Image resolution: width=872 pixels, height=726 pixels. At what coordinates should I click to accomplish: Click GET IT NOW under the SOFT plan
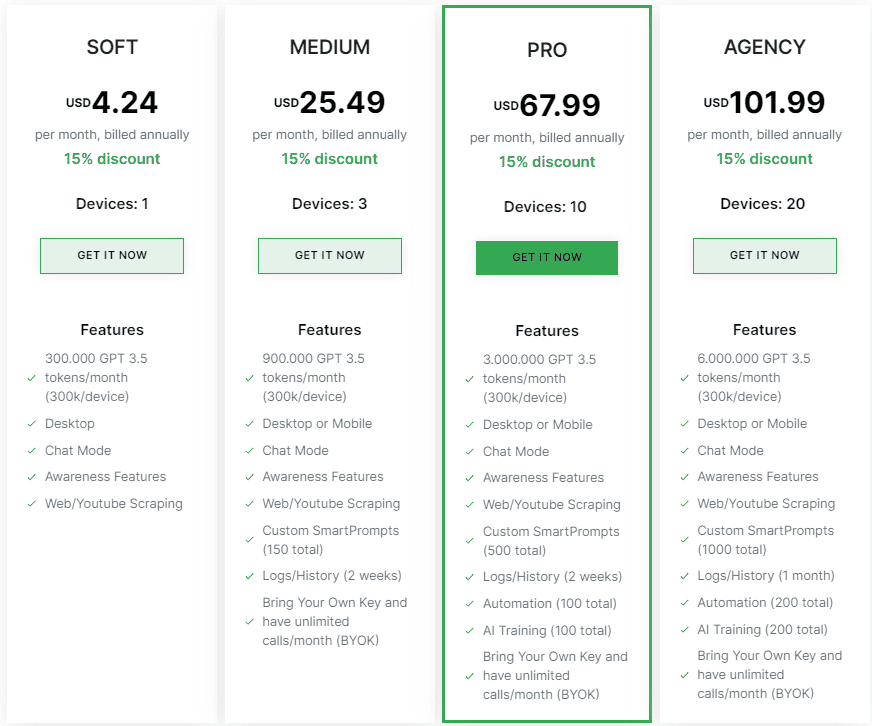(x=111, y=255)
